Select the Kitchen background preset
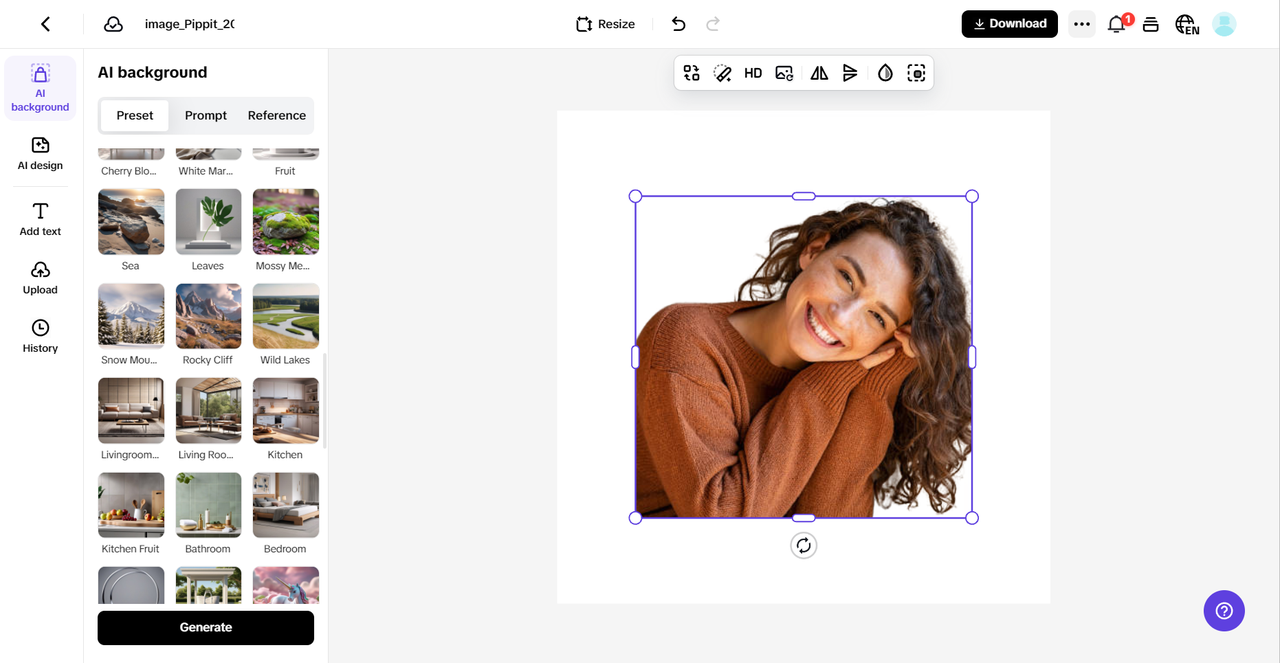The image size is (1280, 663). 286,410
